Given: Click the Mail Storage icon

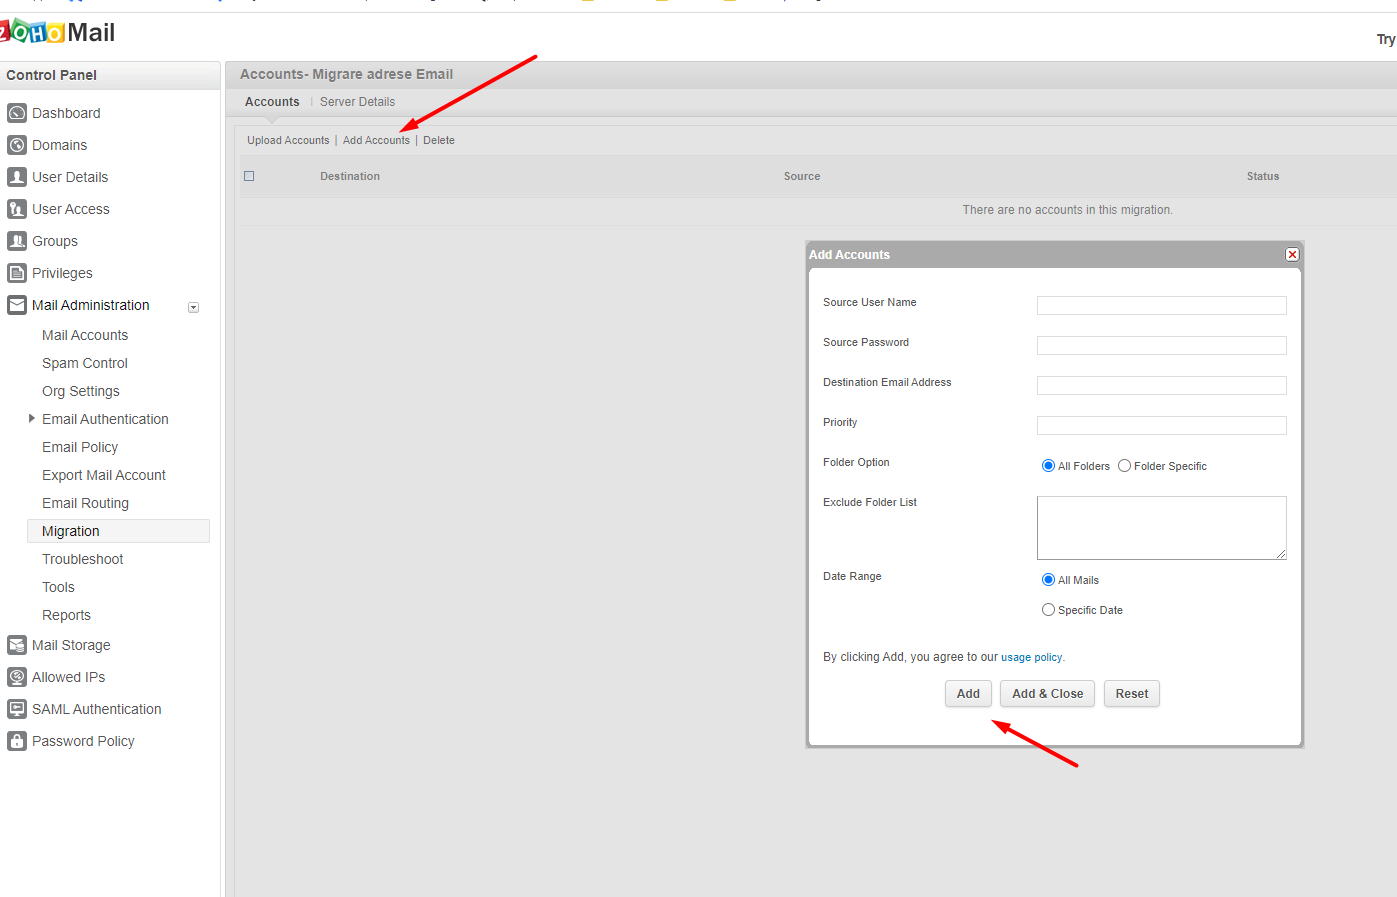Looking at the screenshot, I should (x=16, y=645).
